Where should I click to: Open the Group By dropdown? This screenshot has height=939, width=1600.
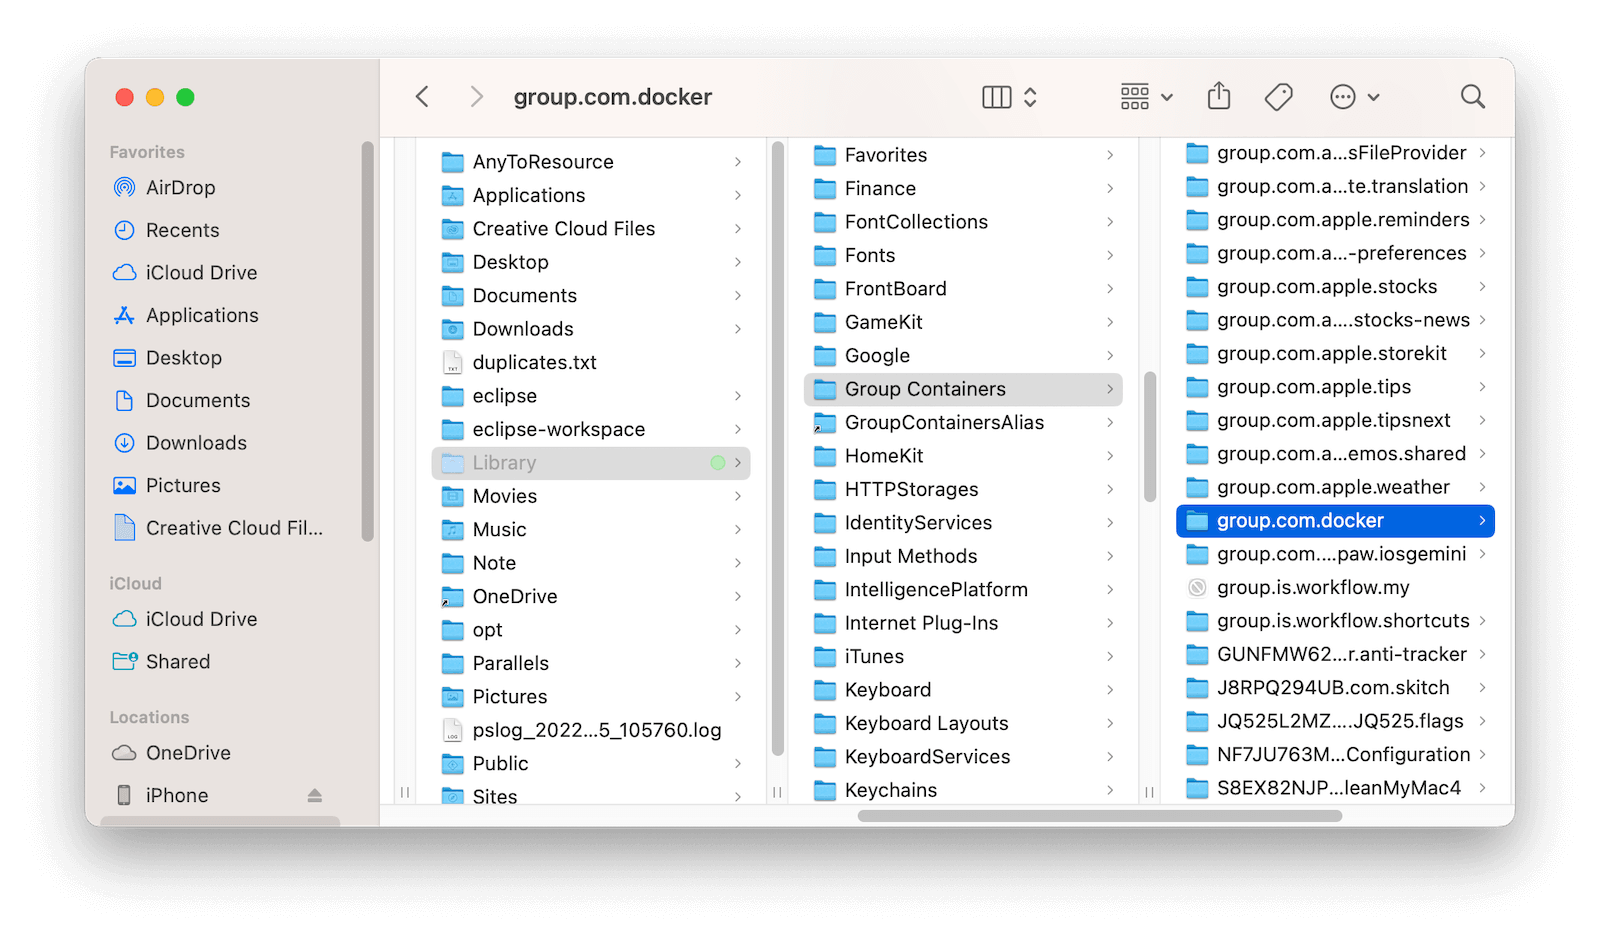point(1146,97)
